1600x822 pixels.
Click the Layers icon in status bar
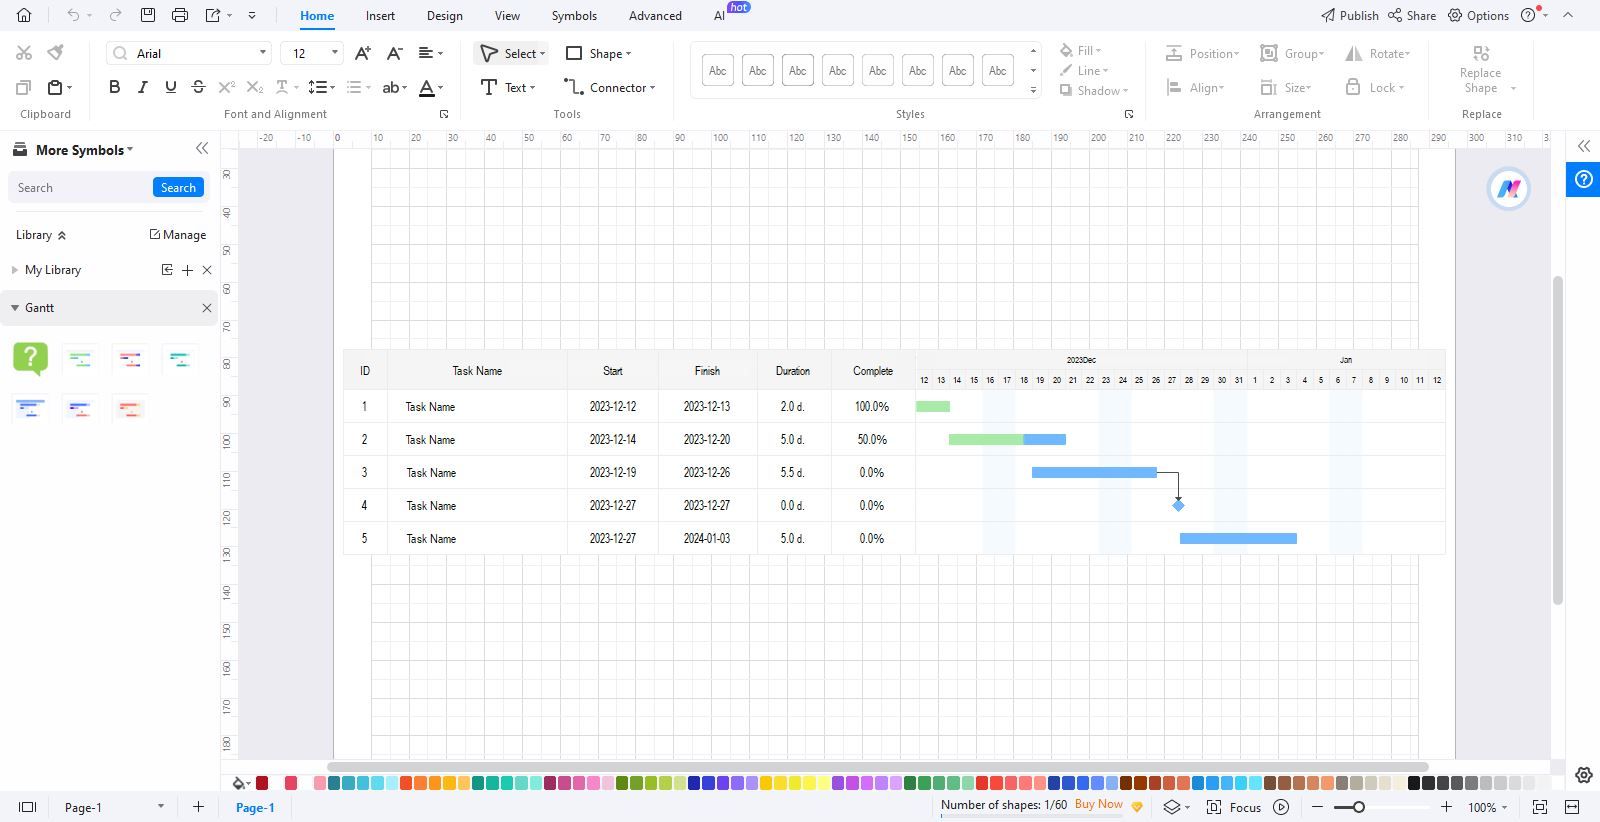click(1171, 807)
